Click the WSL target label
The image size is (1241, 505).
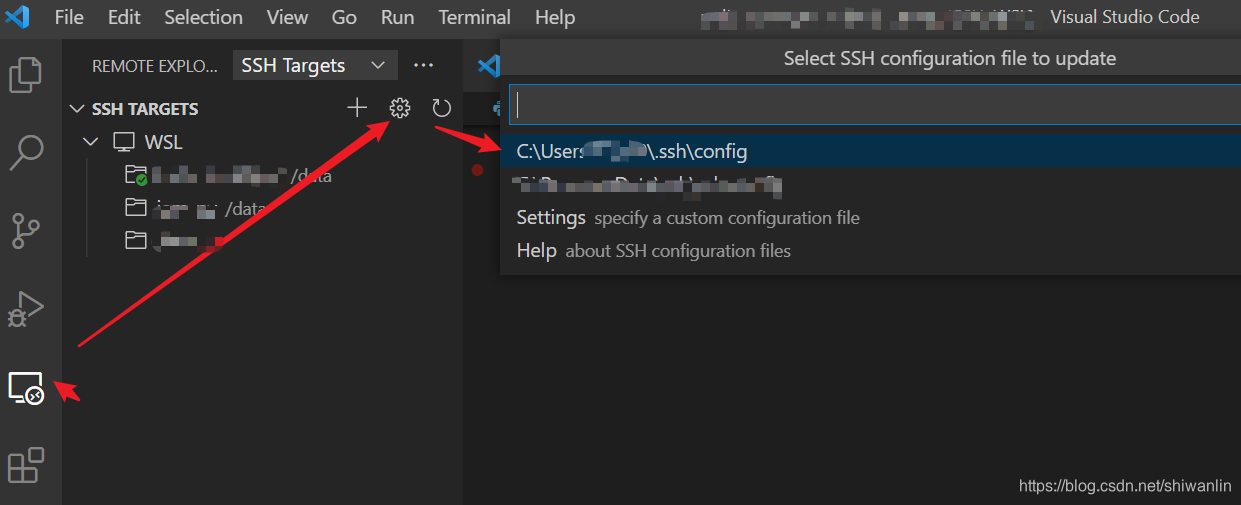point(164,142)
